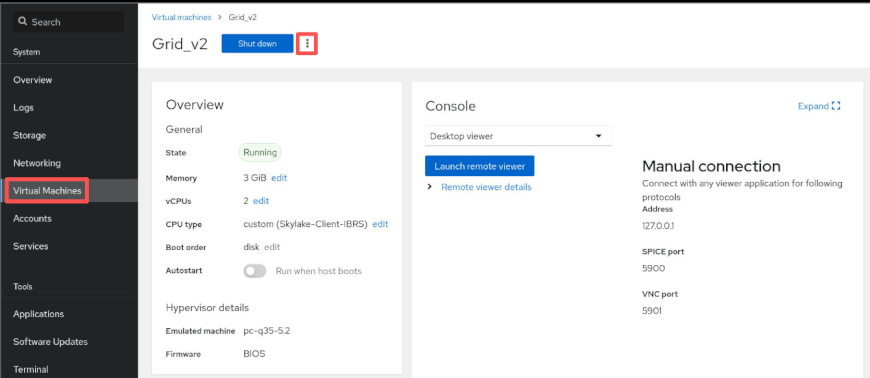Click the Shut down button
Image resolution: width=870 pixels, height=378 pixels.
click(x=257, y=44)
